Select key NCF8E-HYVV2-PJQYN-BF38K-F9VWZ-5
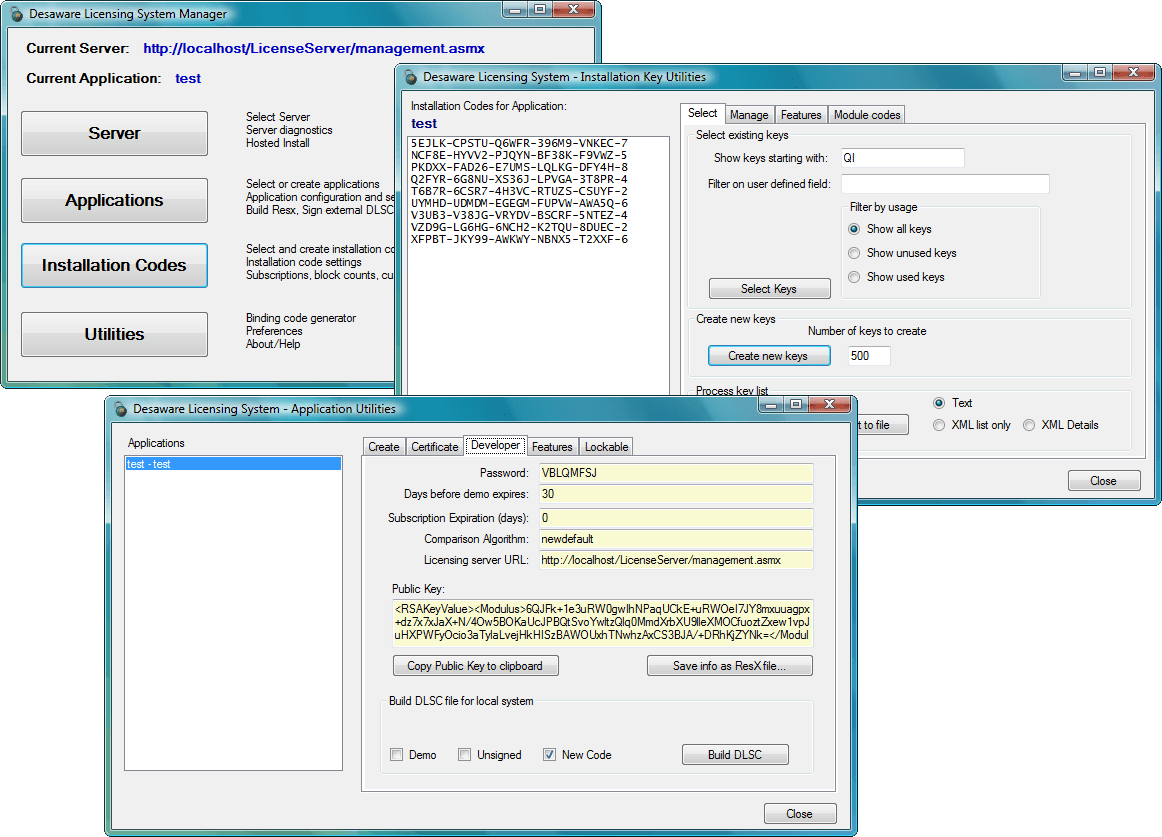Screen dimensions: 1162x837 (x=519, y=155)
